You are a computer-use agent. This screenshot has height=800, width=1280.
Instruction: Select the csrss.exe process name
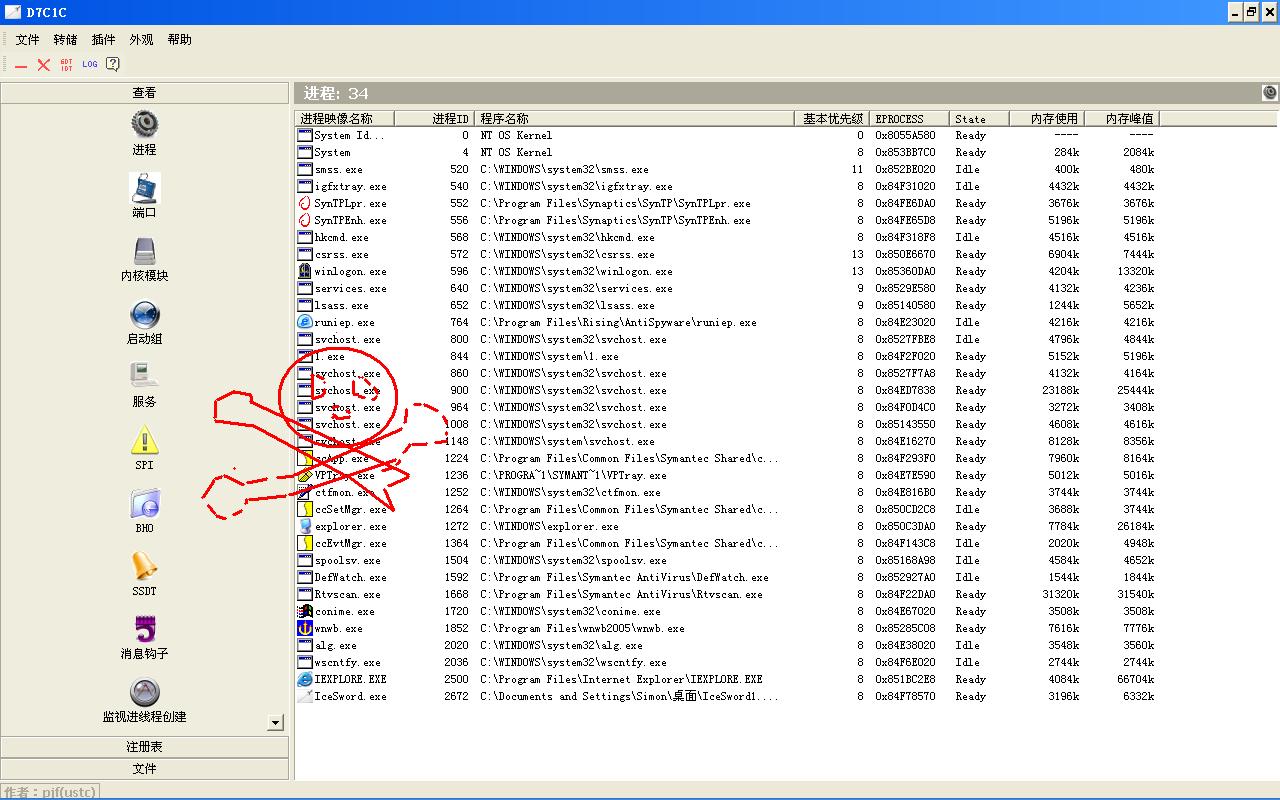pyautogui.click(x=341, y=254)
